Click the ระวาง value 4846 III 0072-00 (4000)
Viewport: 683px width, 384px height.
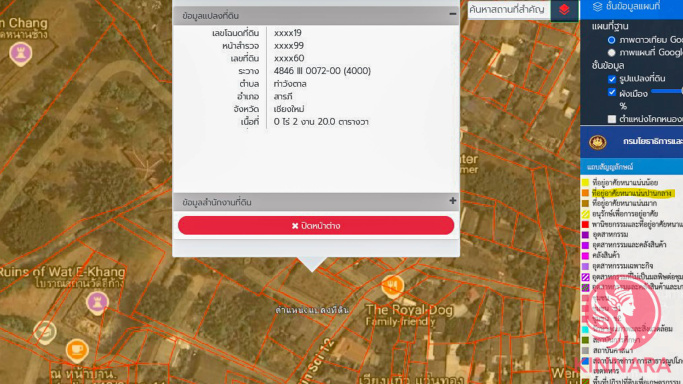coord(322,71)
